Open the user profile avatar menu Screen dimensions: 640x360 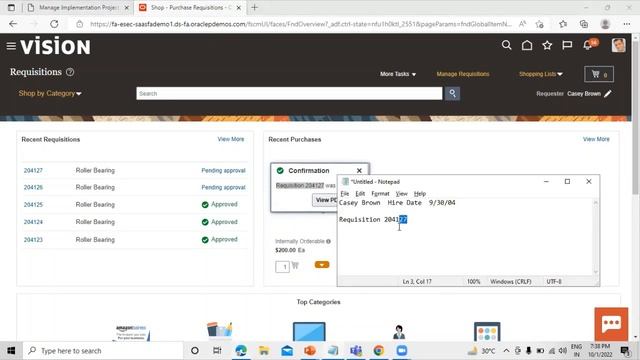618,45
